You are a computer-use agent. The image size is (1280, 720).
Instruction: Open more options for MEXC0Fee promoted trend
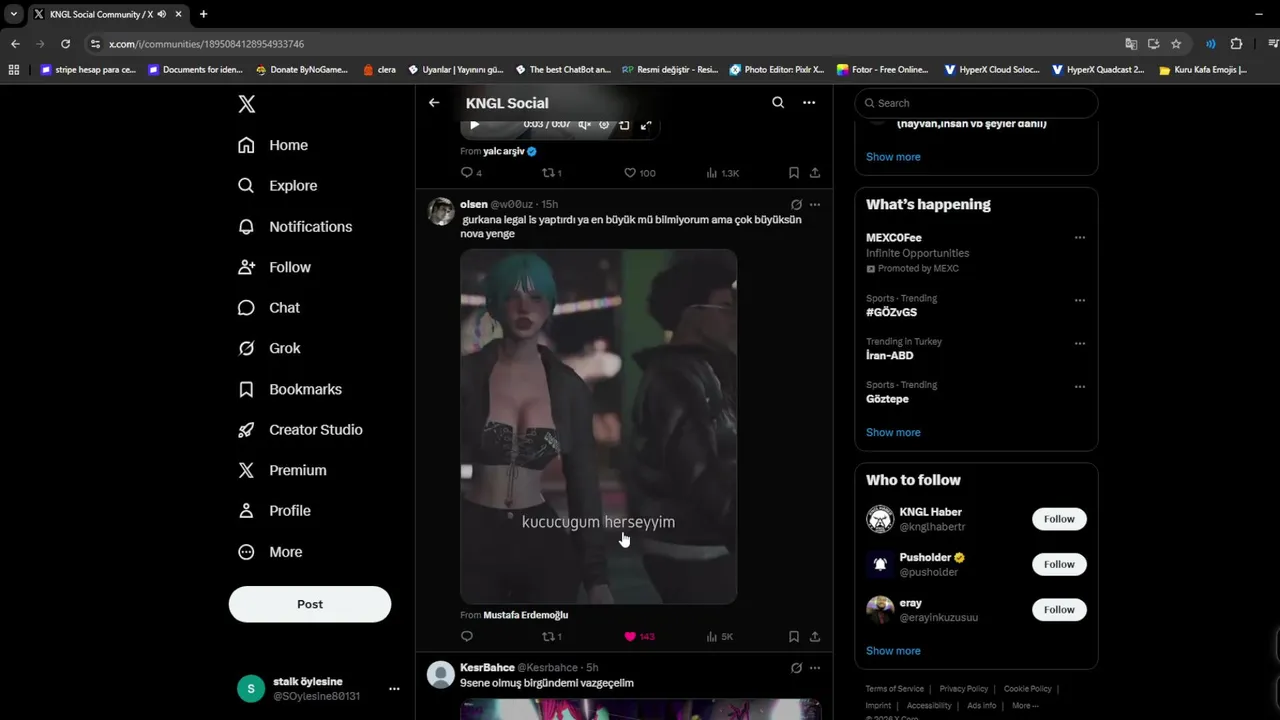(x=1080, y=238)
